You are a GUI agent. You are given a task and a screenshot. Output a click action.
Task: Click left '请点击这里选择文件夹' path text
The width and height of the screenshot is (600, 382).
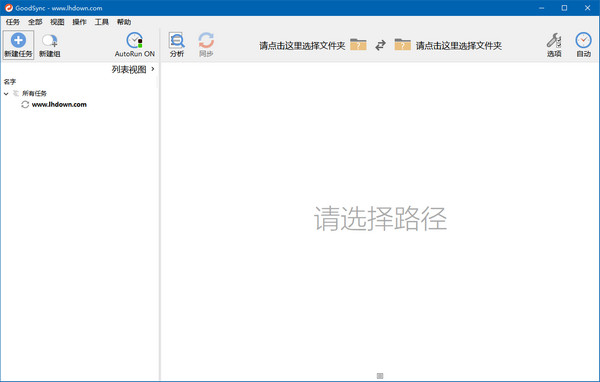pyautogui.click(x=302, y=46)
